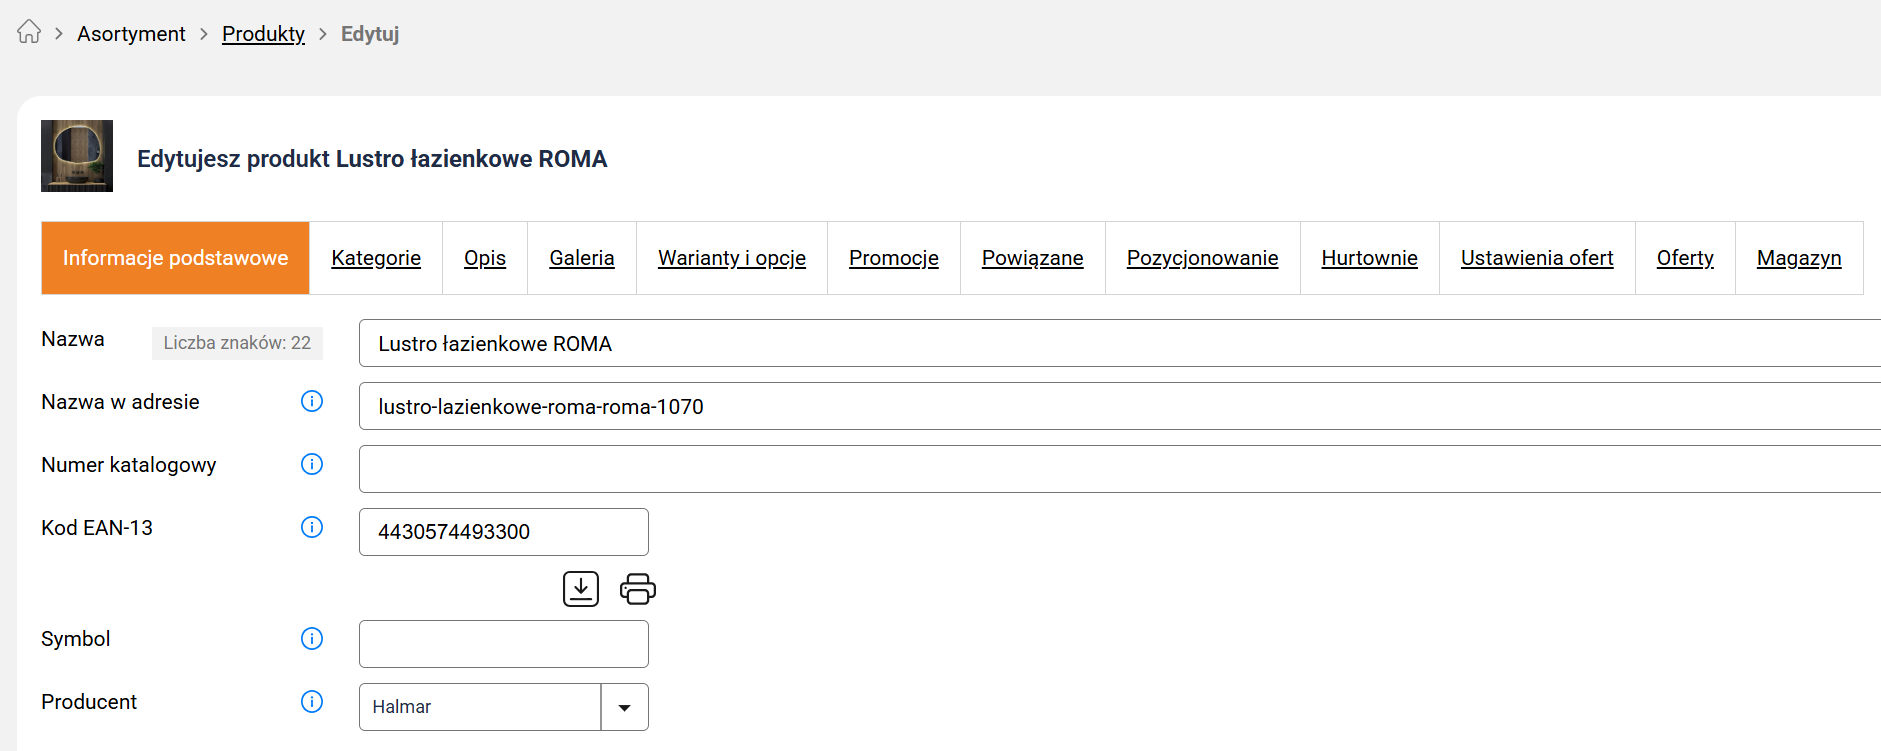Open the Galeria tab
This screenshot has height=751, width=1881.
click(581, 258)
